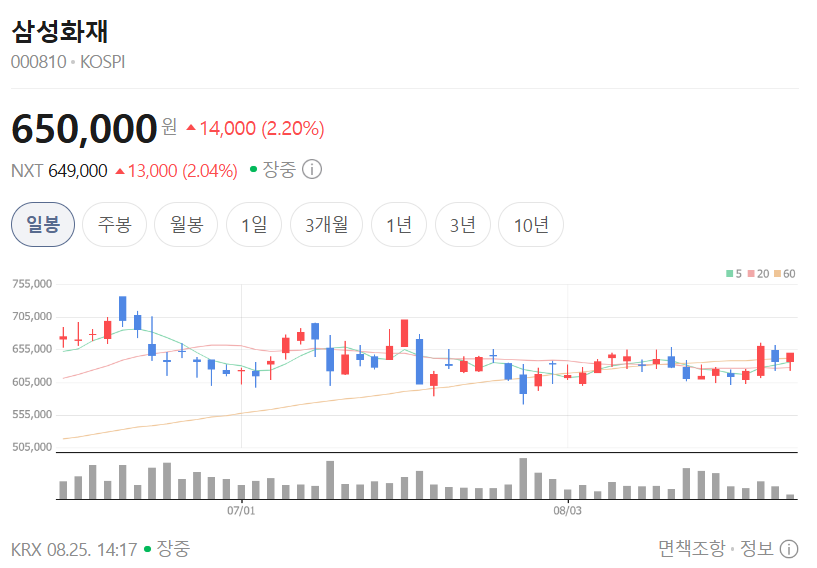Viewport: 817px width, 568px height.
Task: Click the green 5-day moving average legend
Action: point(734,274)
